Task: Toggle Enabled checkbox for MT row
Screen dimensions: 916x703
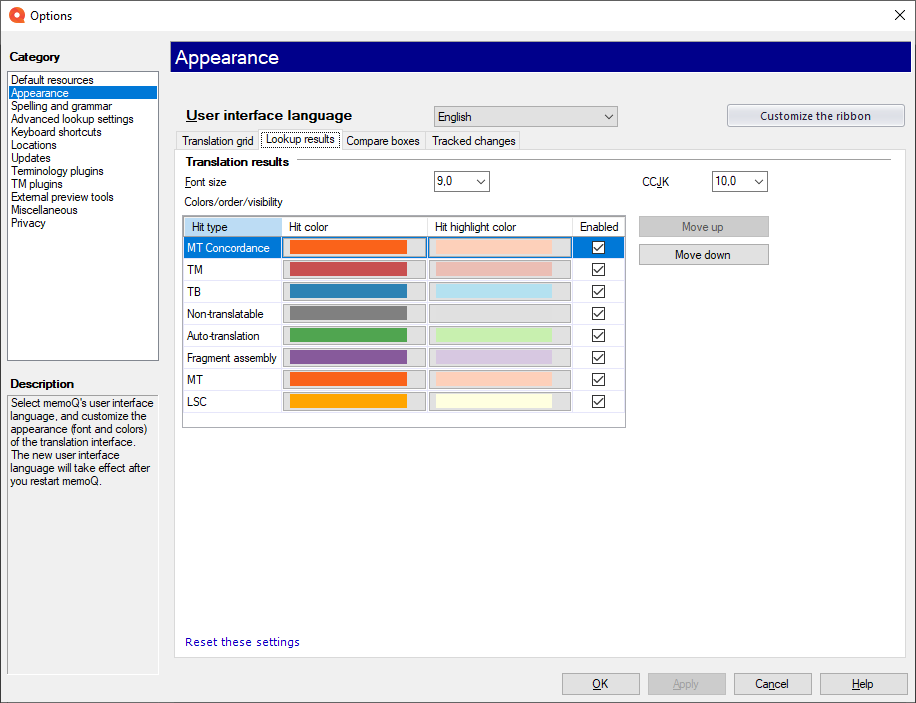Action: [598, 380]
